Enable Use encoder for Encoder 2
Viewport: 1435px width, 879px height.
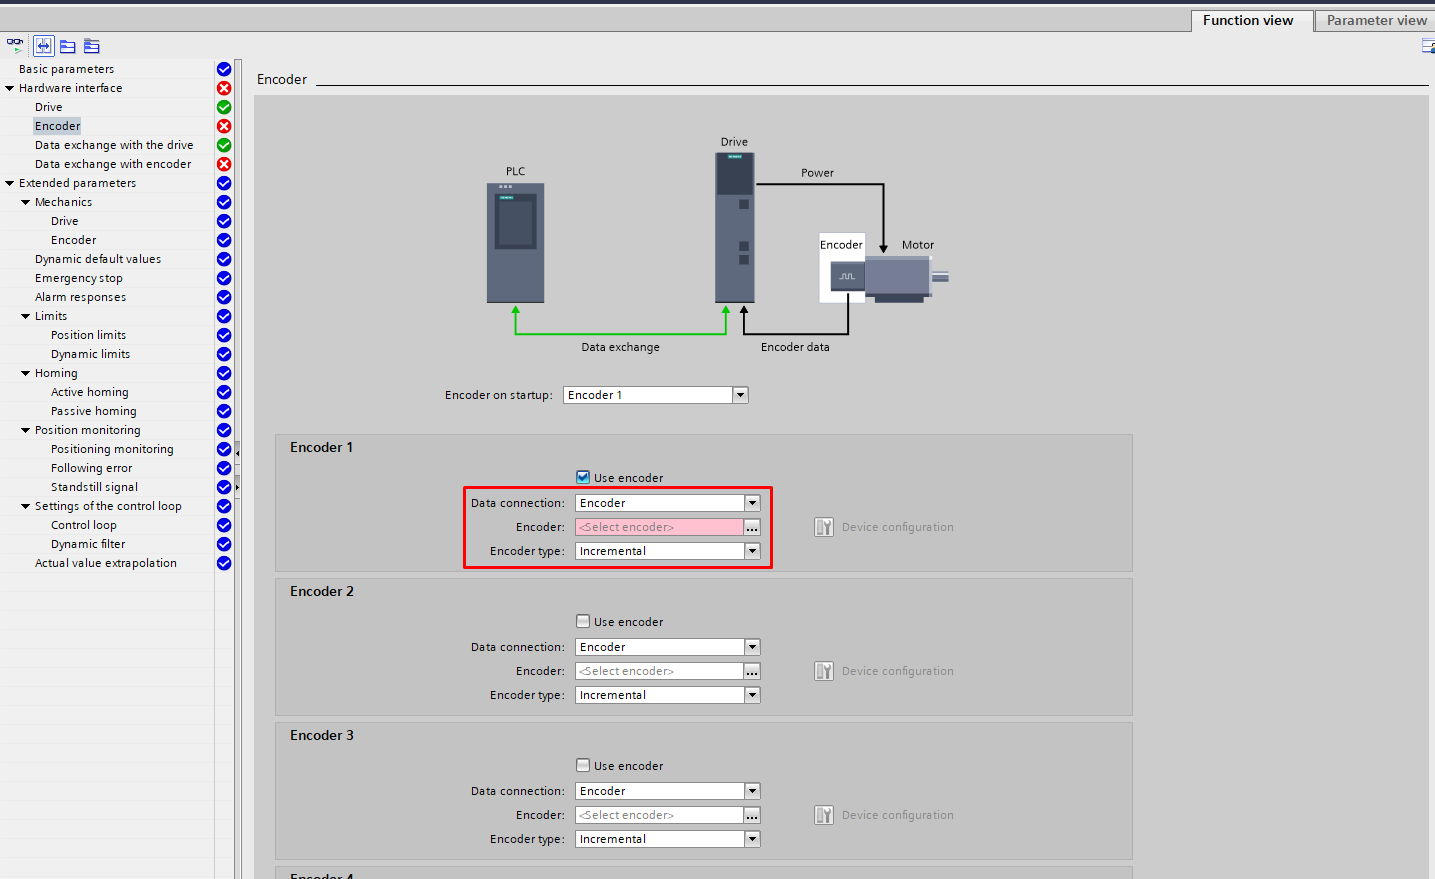tap(583, 621)
